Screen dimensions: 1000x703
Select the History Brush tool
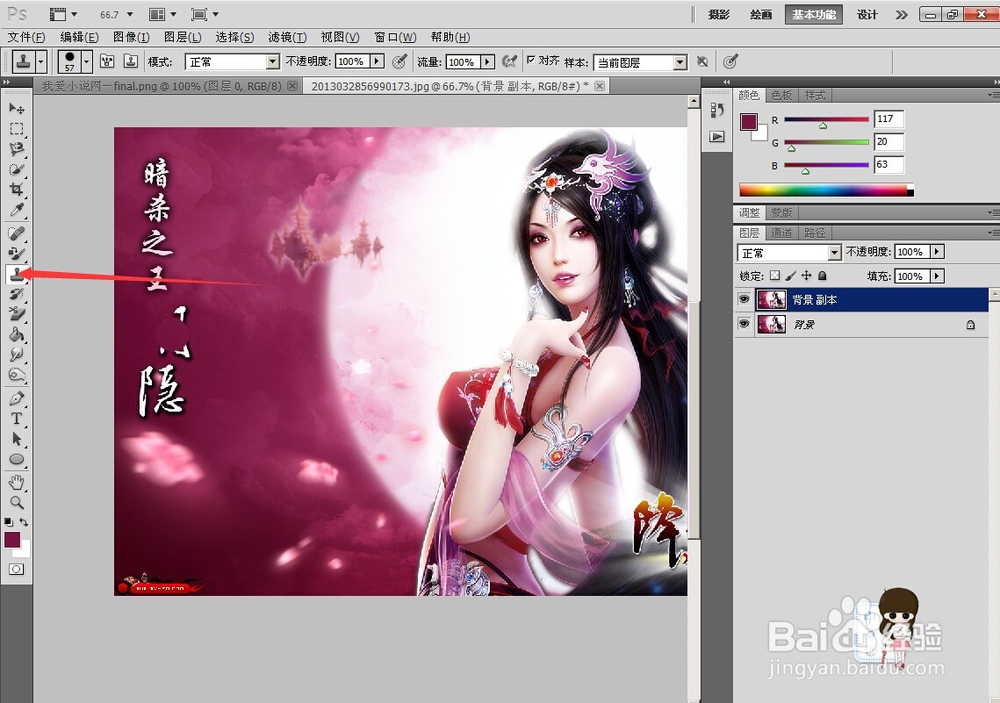point(17,293)
